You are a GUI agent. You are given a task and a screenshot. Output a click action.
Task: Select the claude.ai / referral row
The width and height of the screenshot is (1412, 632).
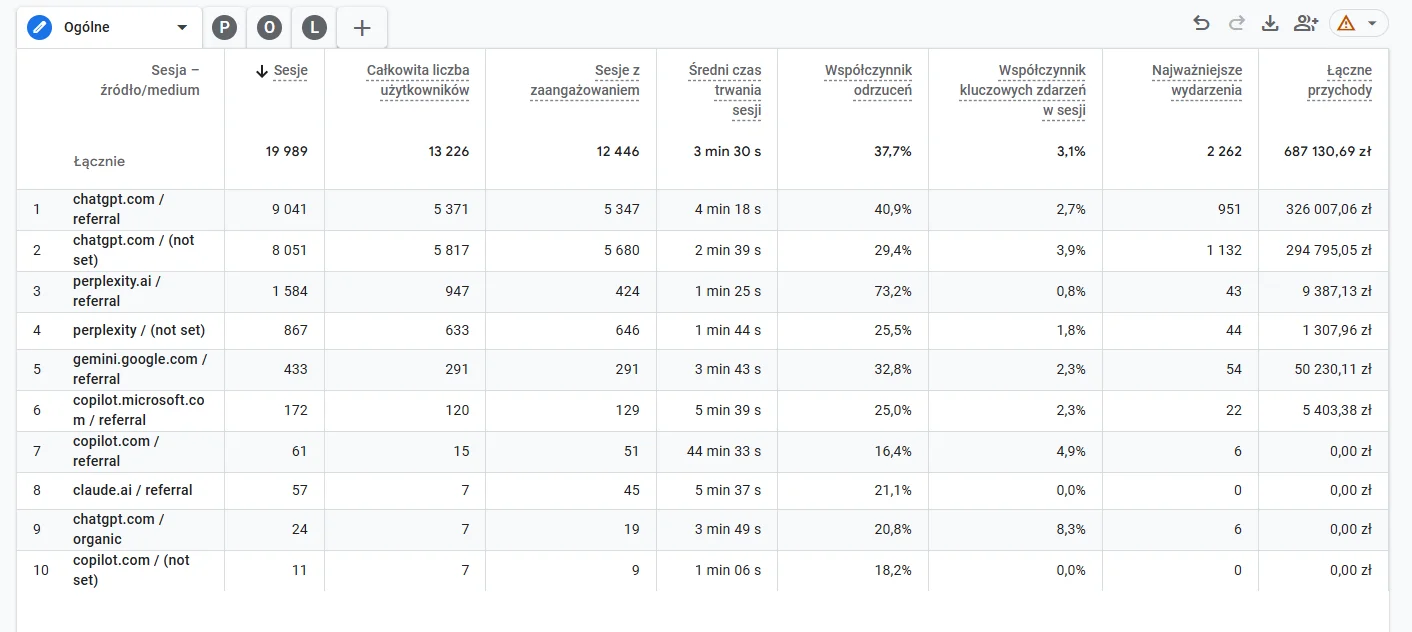click(702, 490)
